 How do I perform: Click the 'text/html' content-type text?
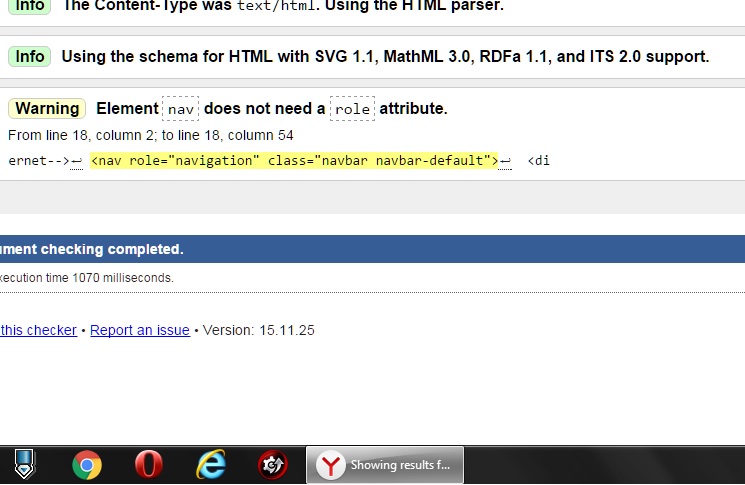click(276, 6)
